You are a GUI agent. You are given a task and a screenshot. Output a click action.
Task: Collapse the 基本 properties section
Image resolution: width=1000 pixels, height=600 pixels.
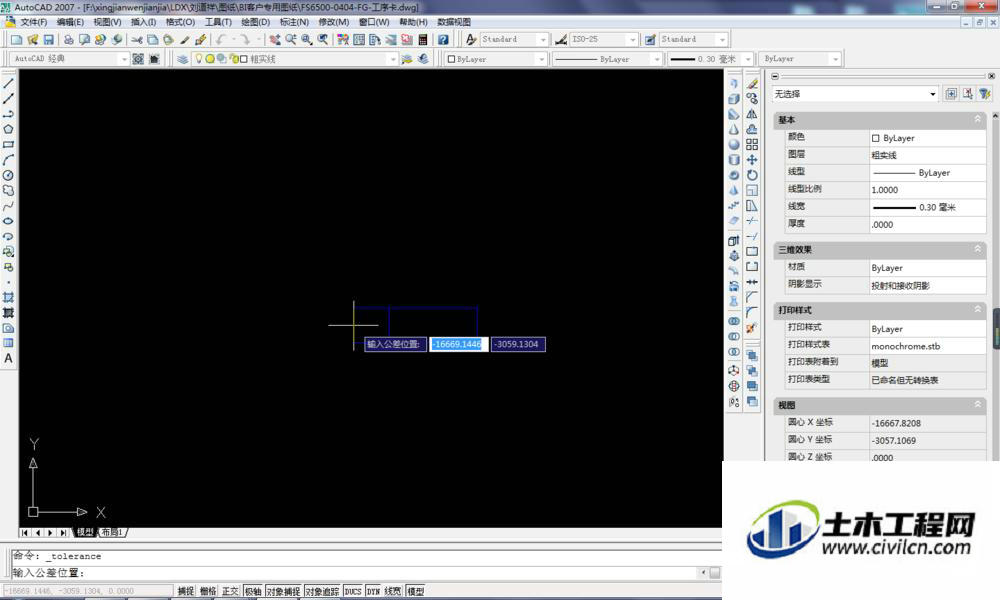click(x=977, y=119)
